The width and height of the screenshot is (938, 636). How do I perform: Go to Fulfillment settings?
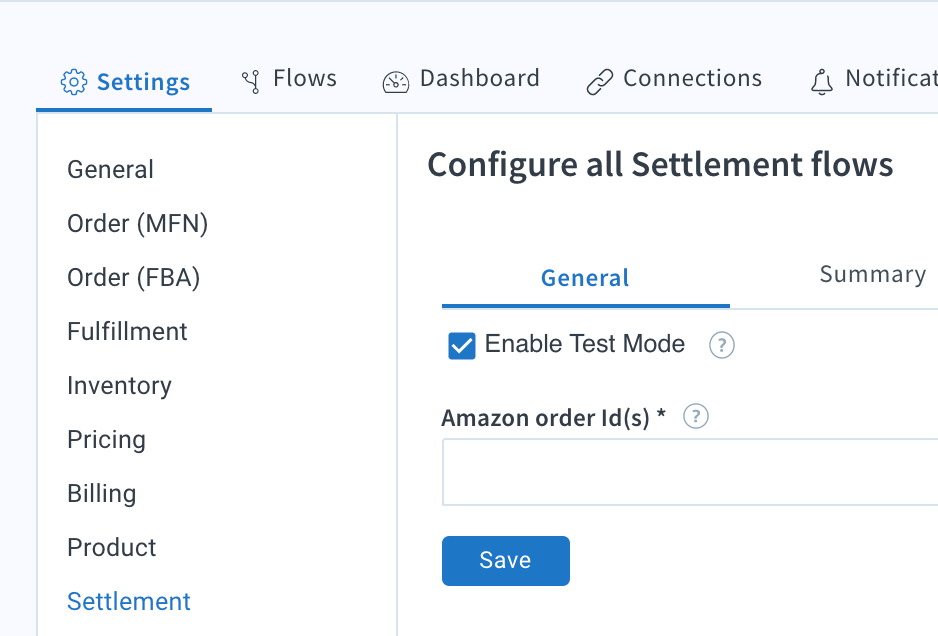(127, 331)
